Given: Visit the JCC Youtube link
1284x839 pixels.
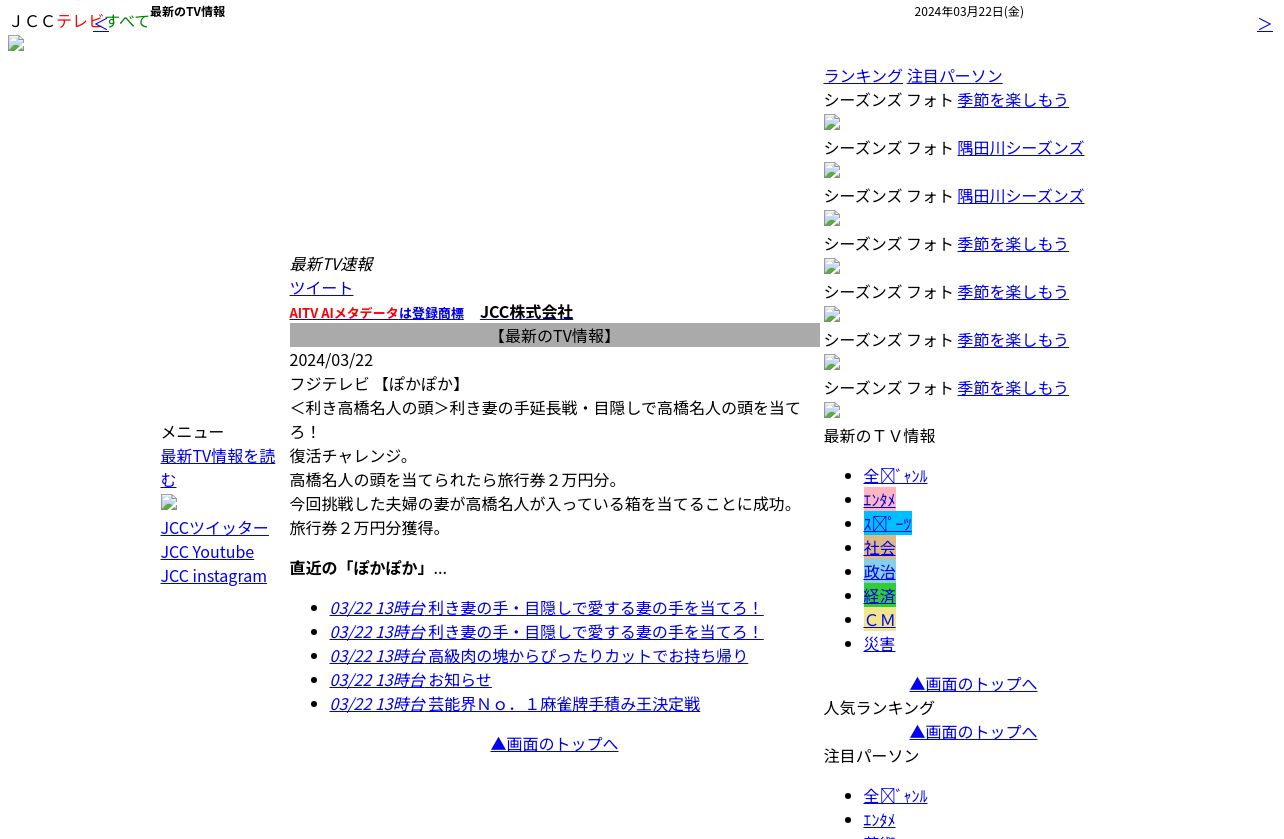Looking at the screenshot, I should (x=207, y=552).
